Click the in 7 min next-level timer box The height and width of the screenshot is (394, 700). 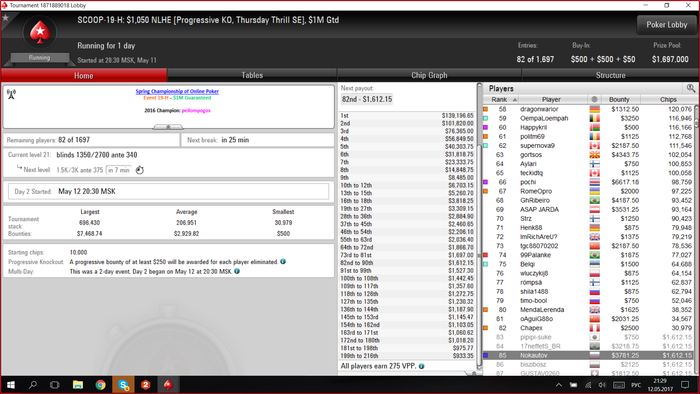[119, 170]
